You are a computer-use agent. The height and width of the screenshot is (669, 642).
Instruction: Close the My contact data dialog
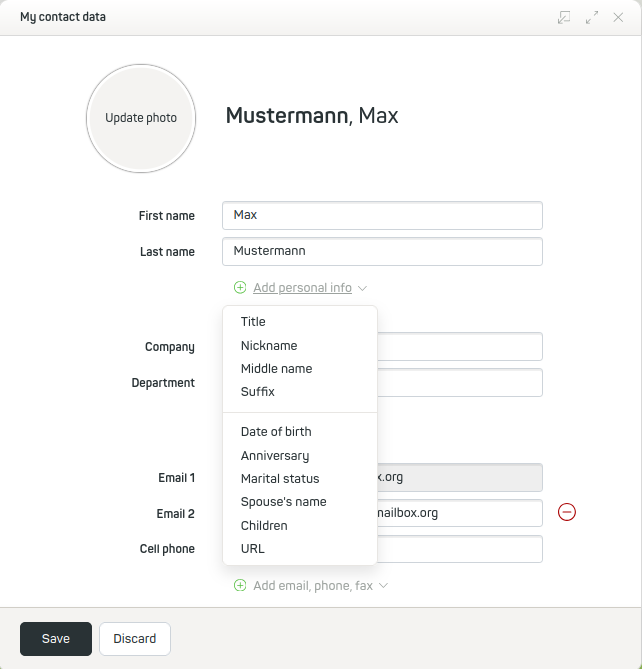[618, 17]
